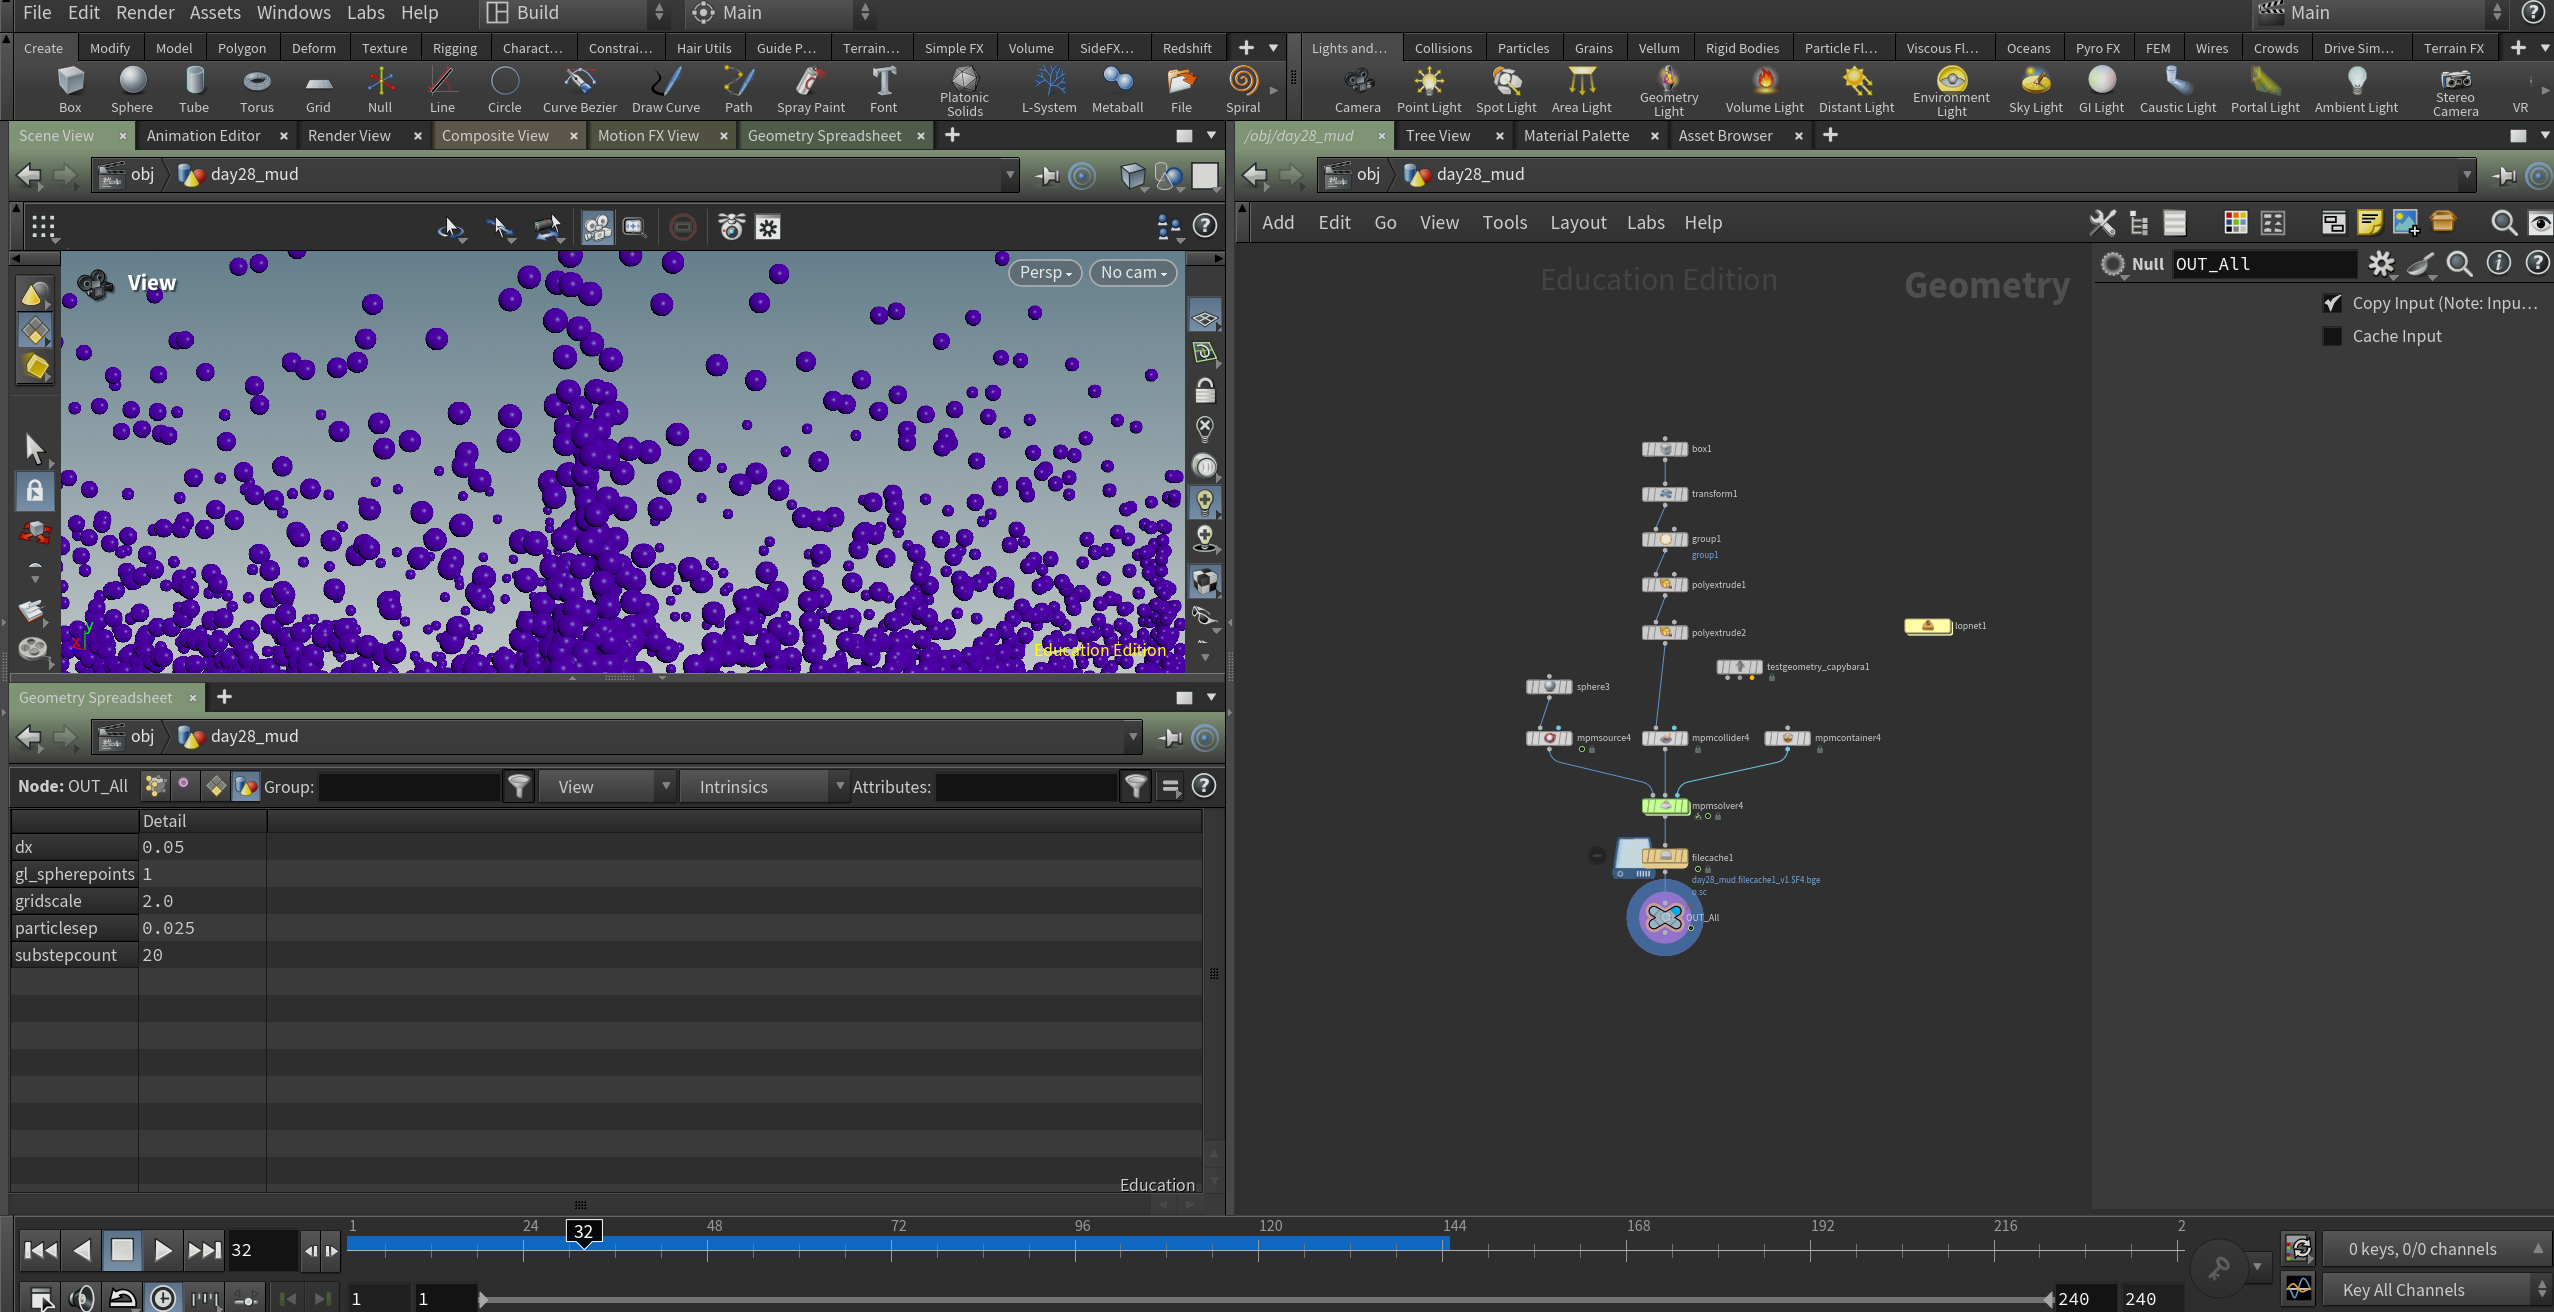Open the Persp viewport dropdown

coord(1045,272)
